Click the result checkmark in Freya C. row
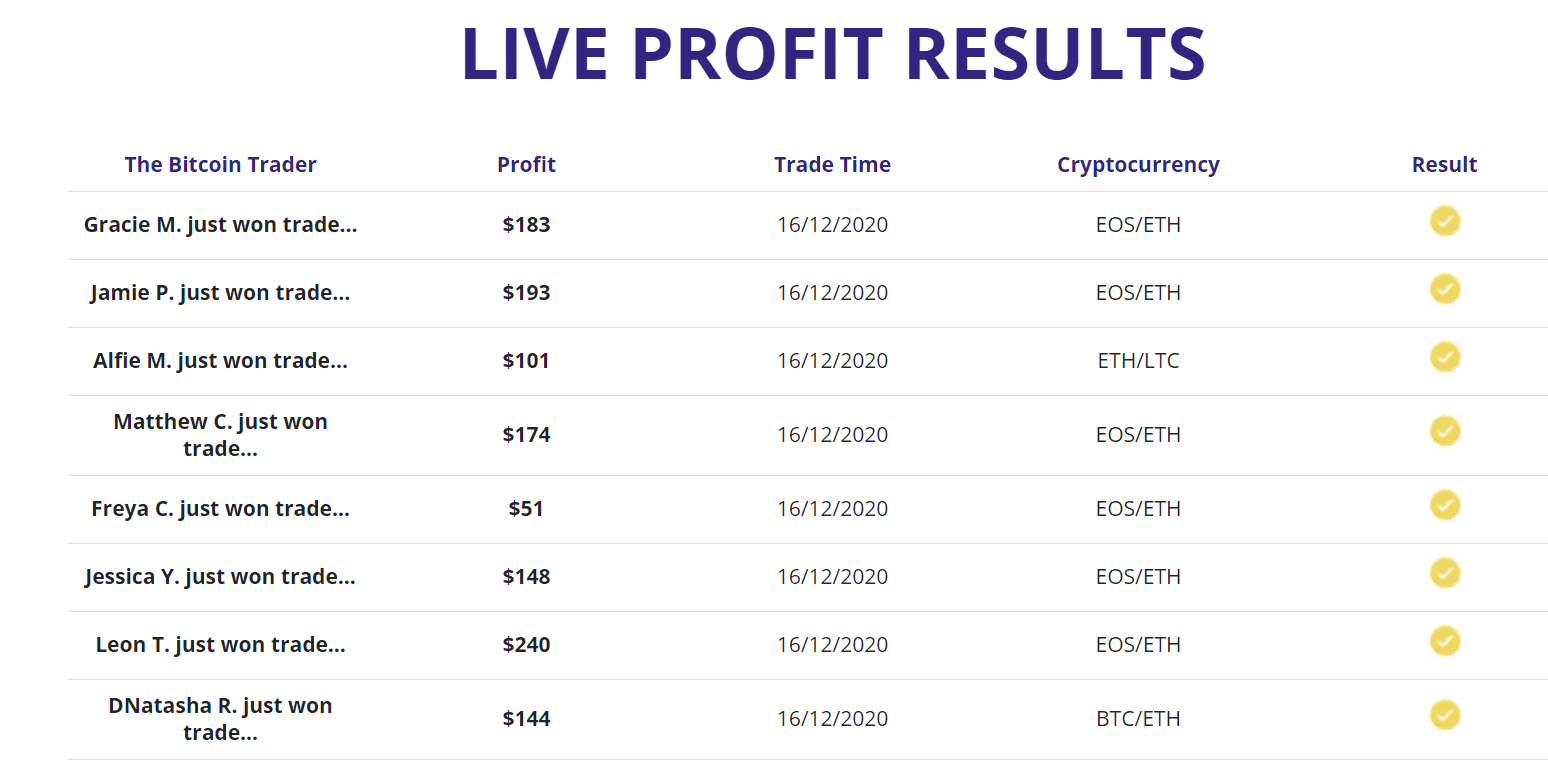The image size is (1548, 769). (x=1444, y=504)
